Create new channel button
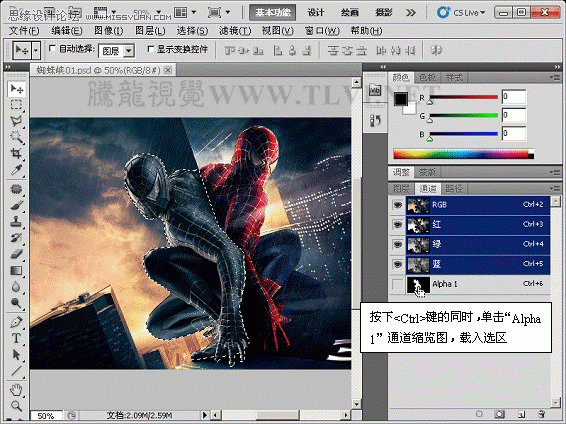Image resolution: width=566 pixels, height=424 pixels. 521,414
